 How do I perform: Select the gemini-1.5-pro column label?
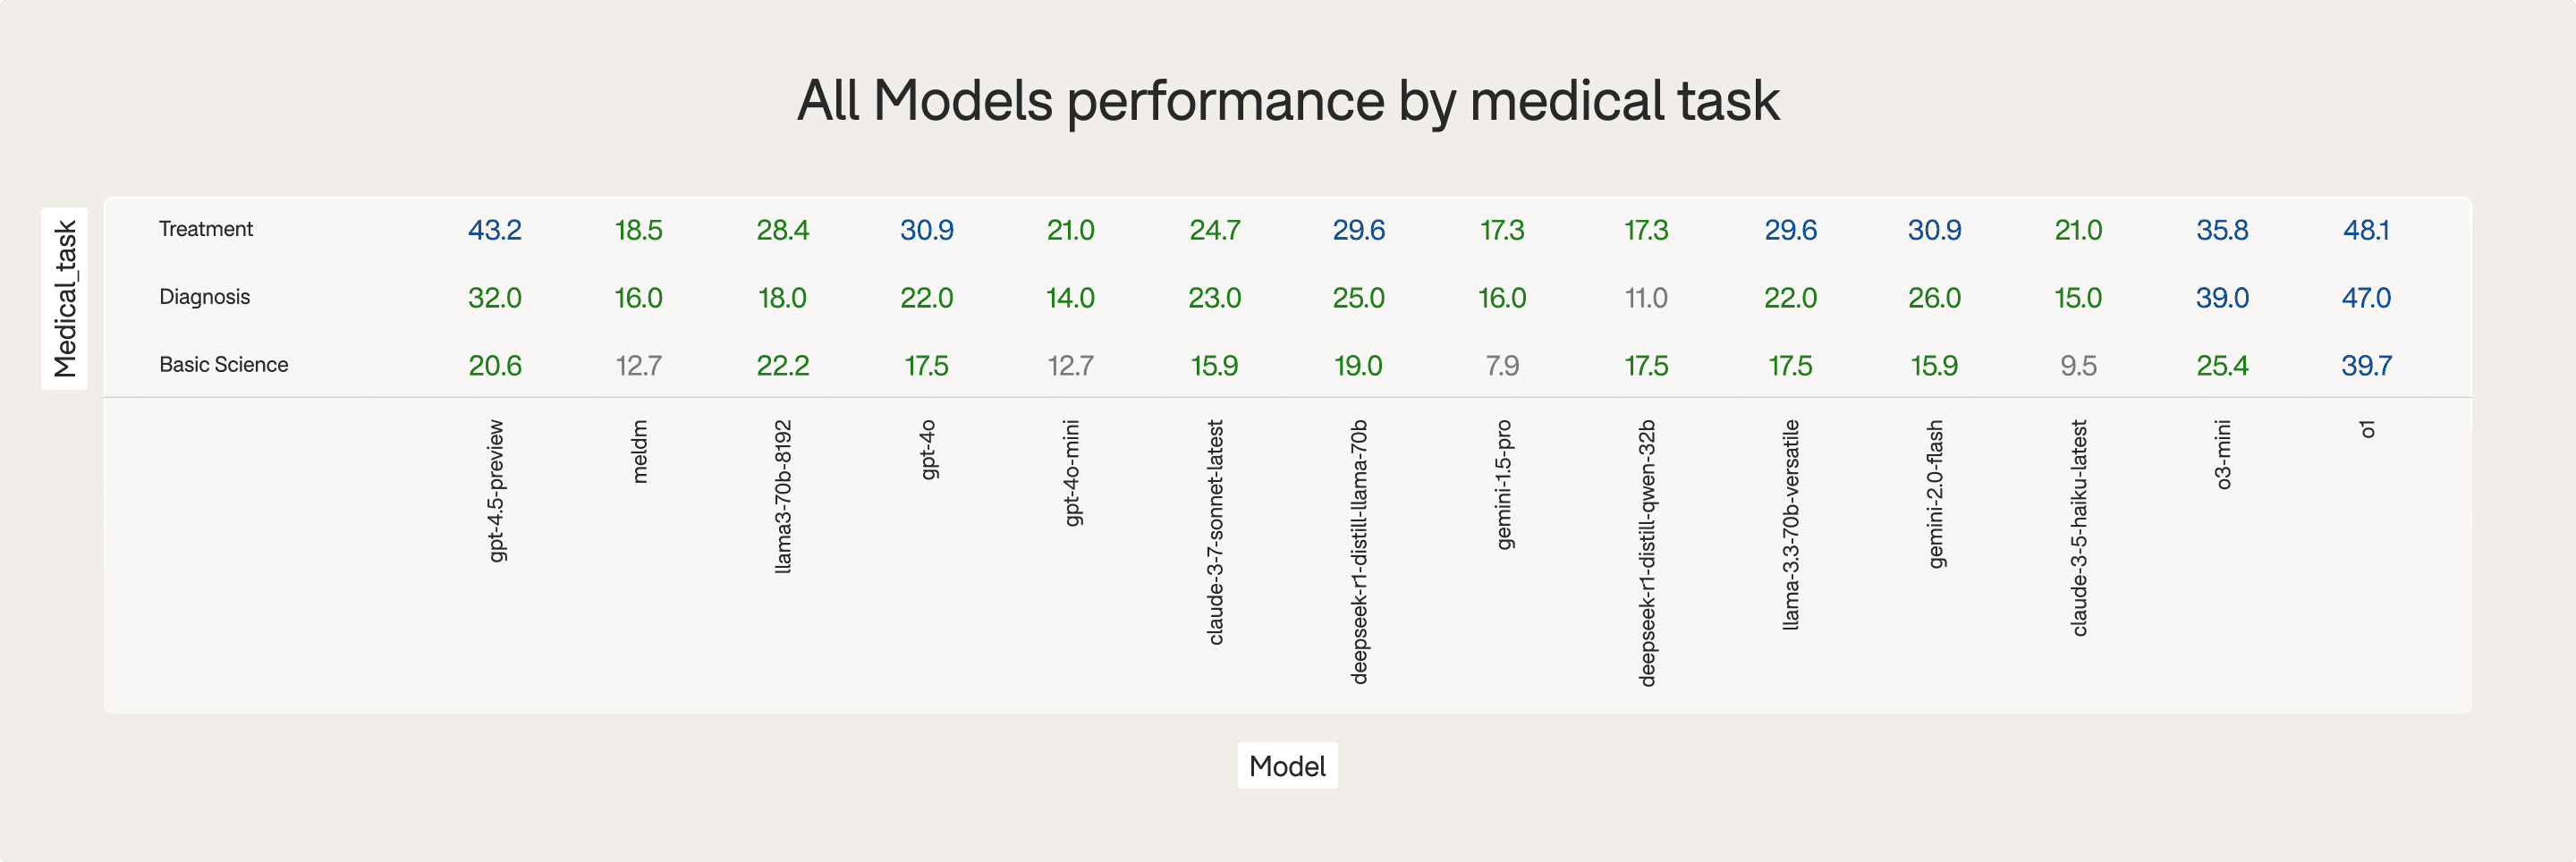[x=1503, y=484]
